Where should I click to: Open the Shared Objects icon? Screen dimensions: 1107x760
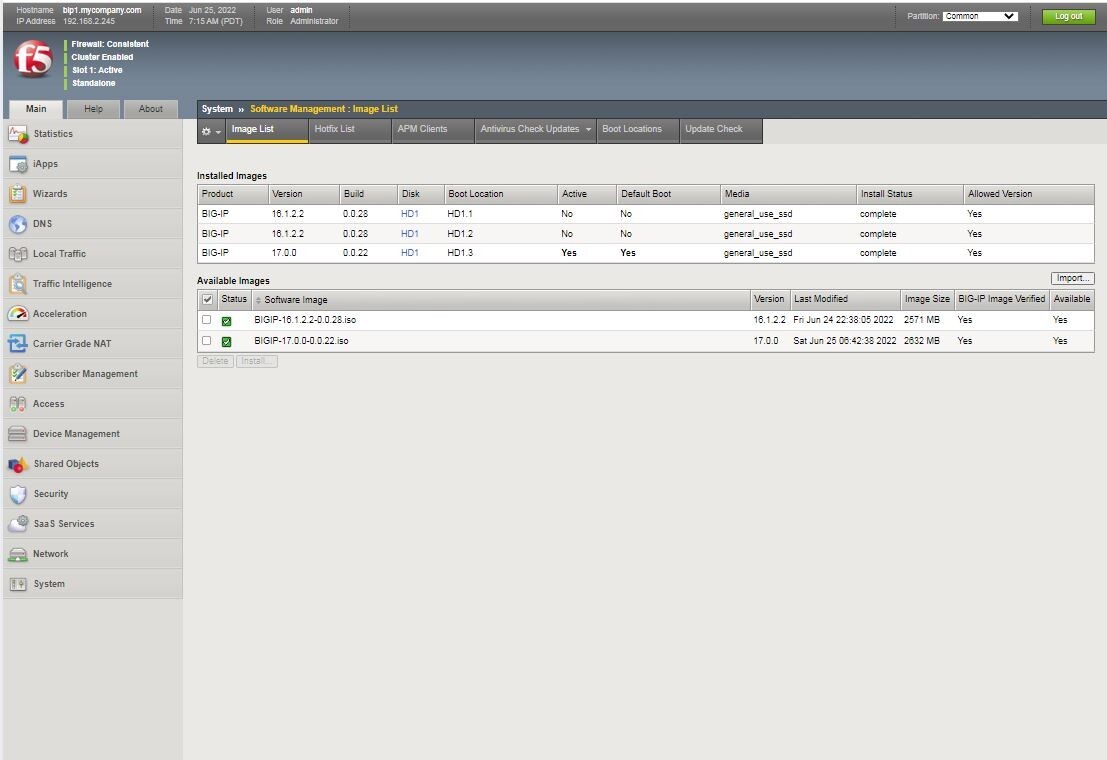[x=18, y=464]
